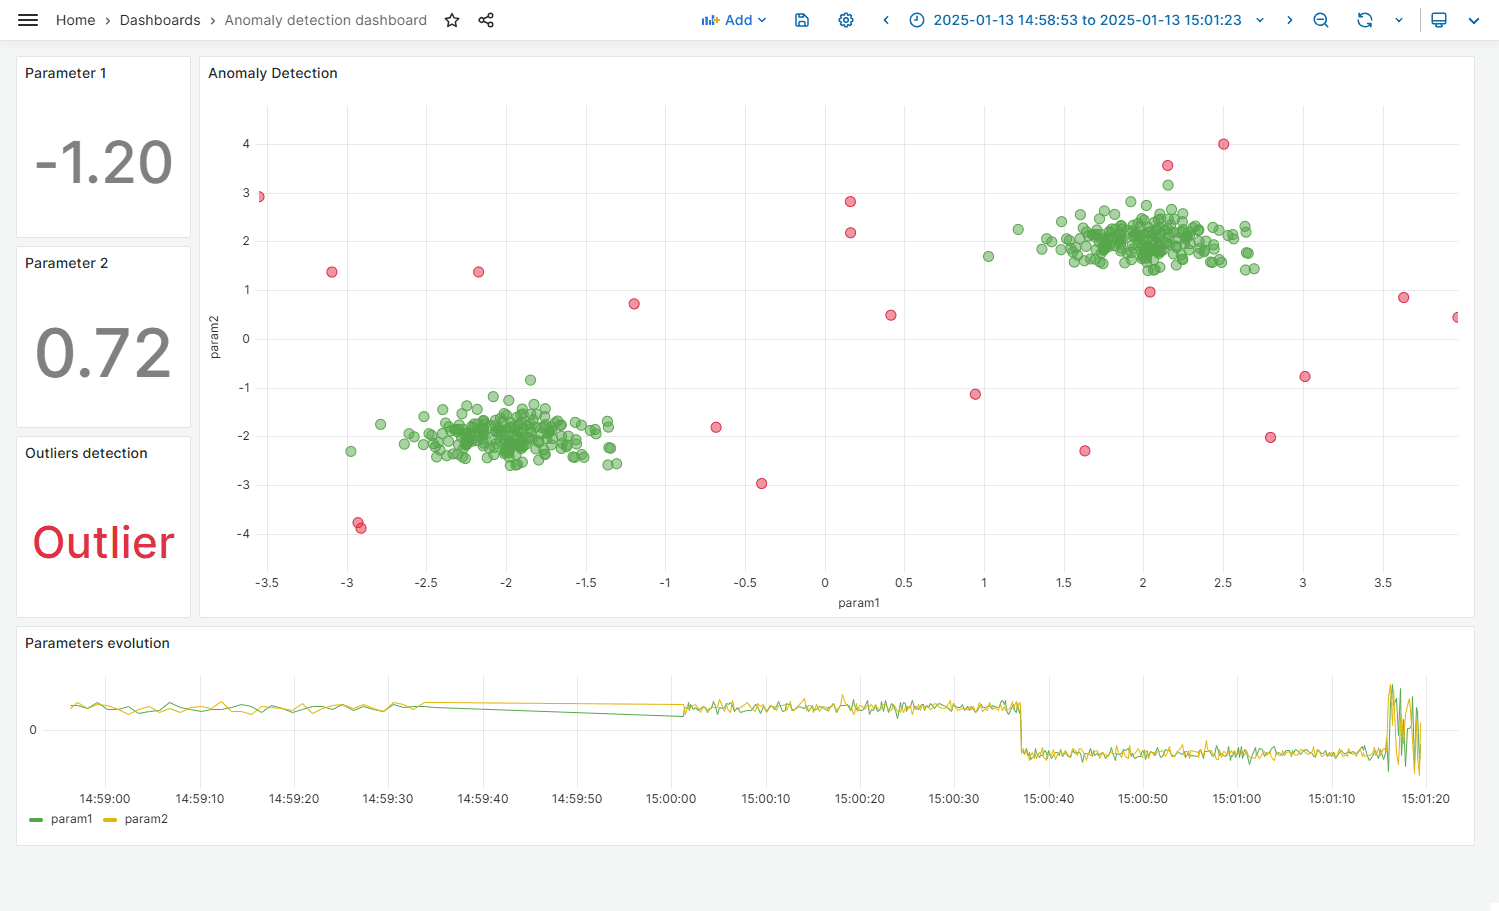Go to Home breadcrumb

[x=75, y=20]
